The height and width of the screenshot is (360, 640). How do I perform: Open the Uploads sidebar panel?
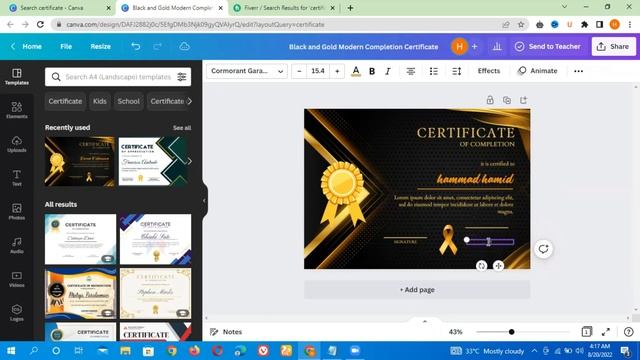point(17,144)
